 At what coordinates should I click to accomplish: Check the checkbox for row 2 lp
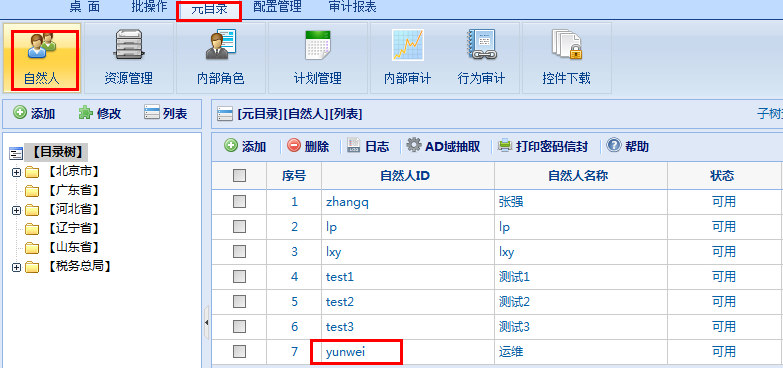point(240,227)
